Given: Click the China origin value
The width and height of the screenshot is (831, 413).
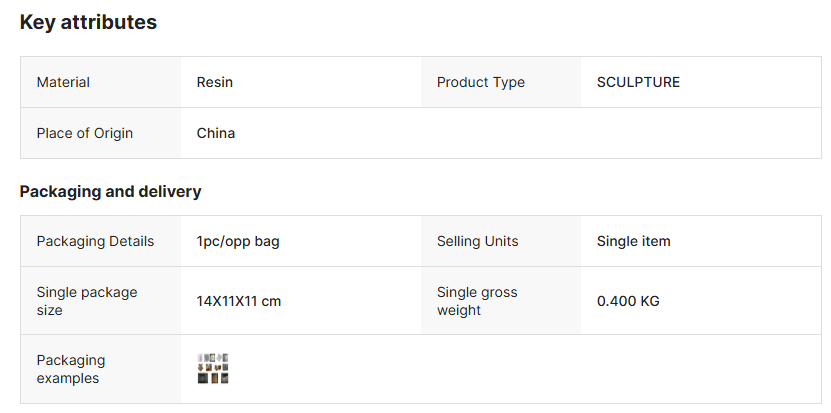Looking at the screenshot, I should [215, 133].
